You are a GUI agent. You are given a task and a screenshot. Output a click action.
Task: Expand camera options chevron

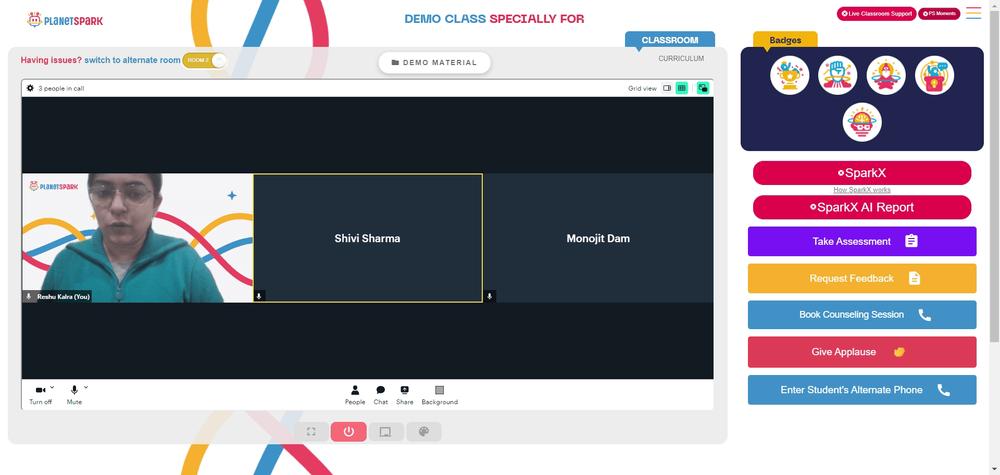pyautogui.click(x=52, y=387)
